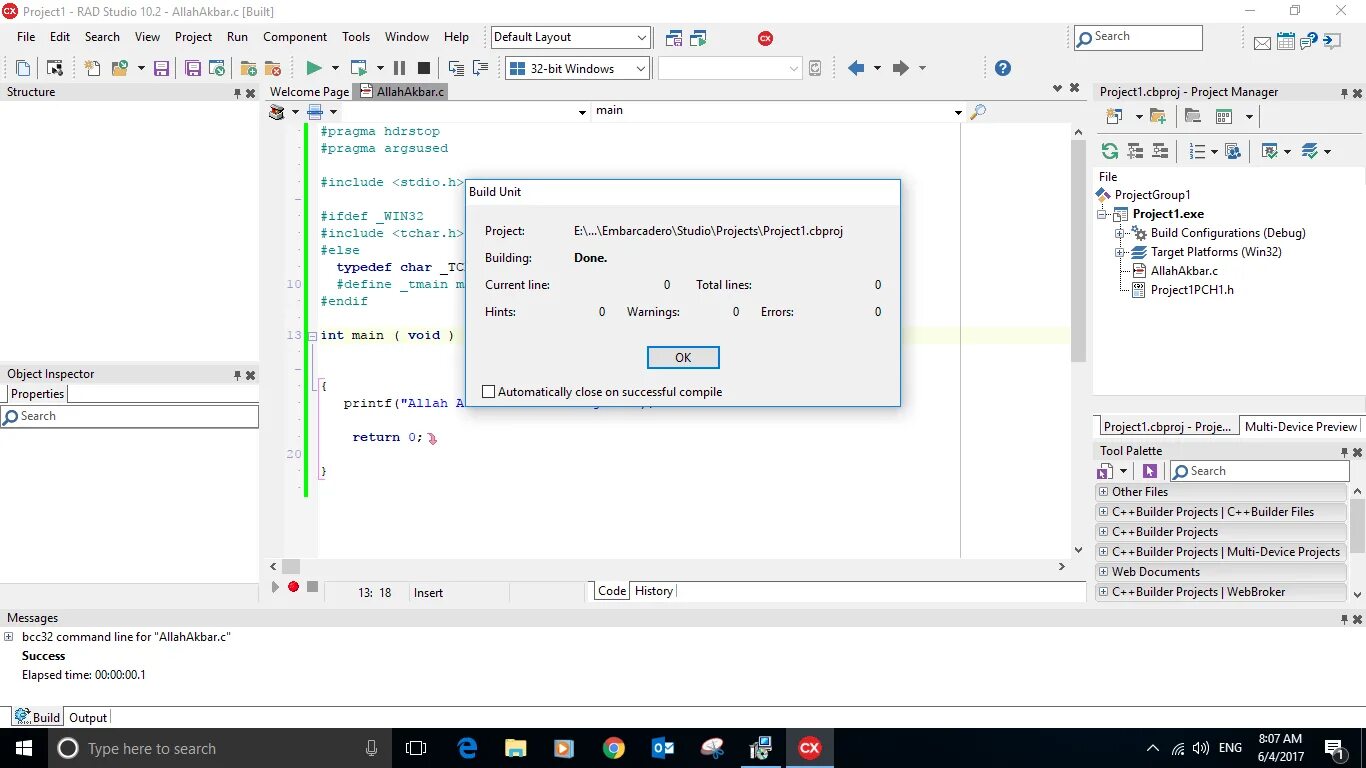Viewport: 1366px width, 768px height.
Task: Click Remove File from Project icon
Action: click(273, 68)
